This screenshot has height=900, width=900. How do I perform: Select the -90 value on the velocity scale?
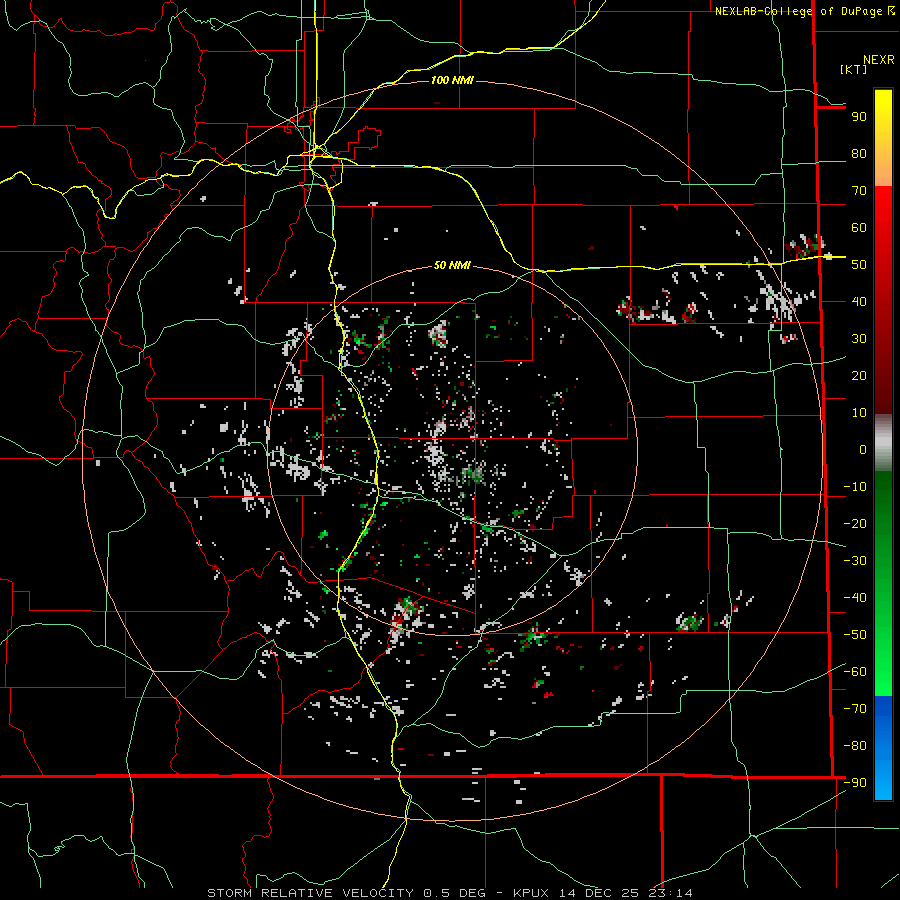click(x=855, y=783)
